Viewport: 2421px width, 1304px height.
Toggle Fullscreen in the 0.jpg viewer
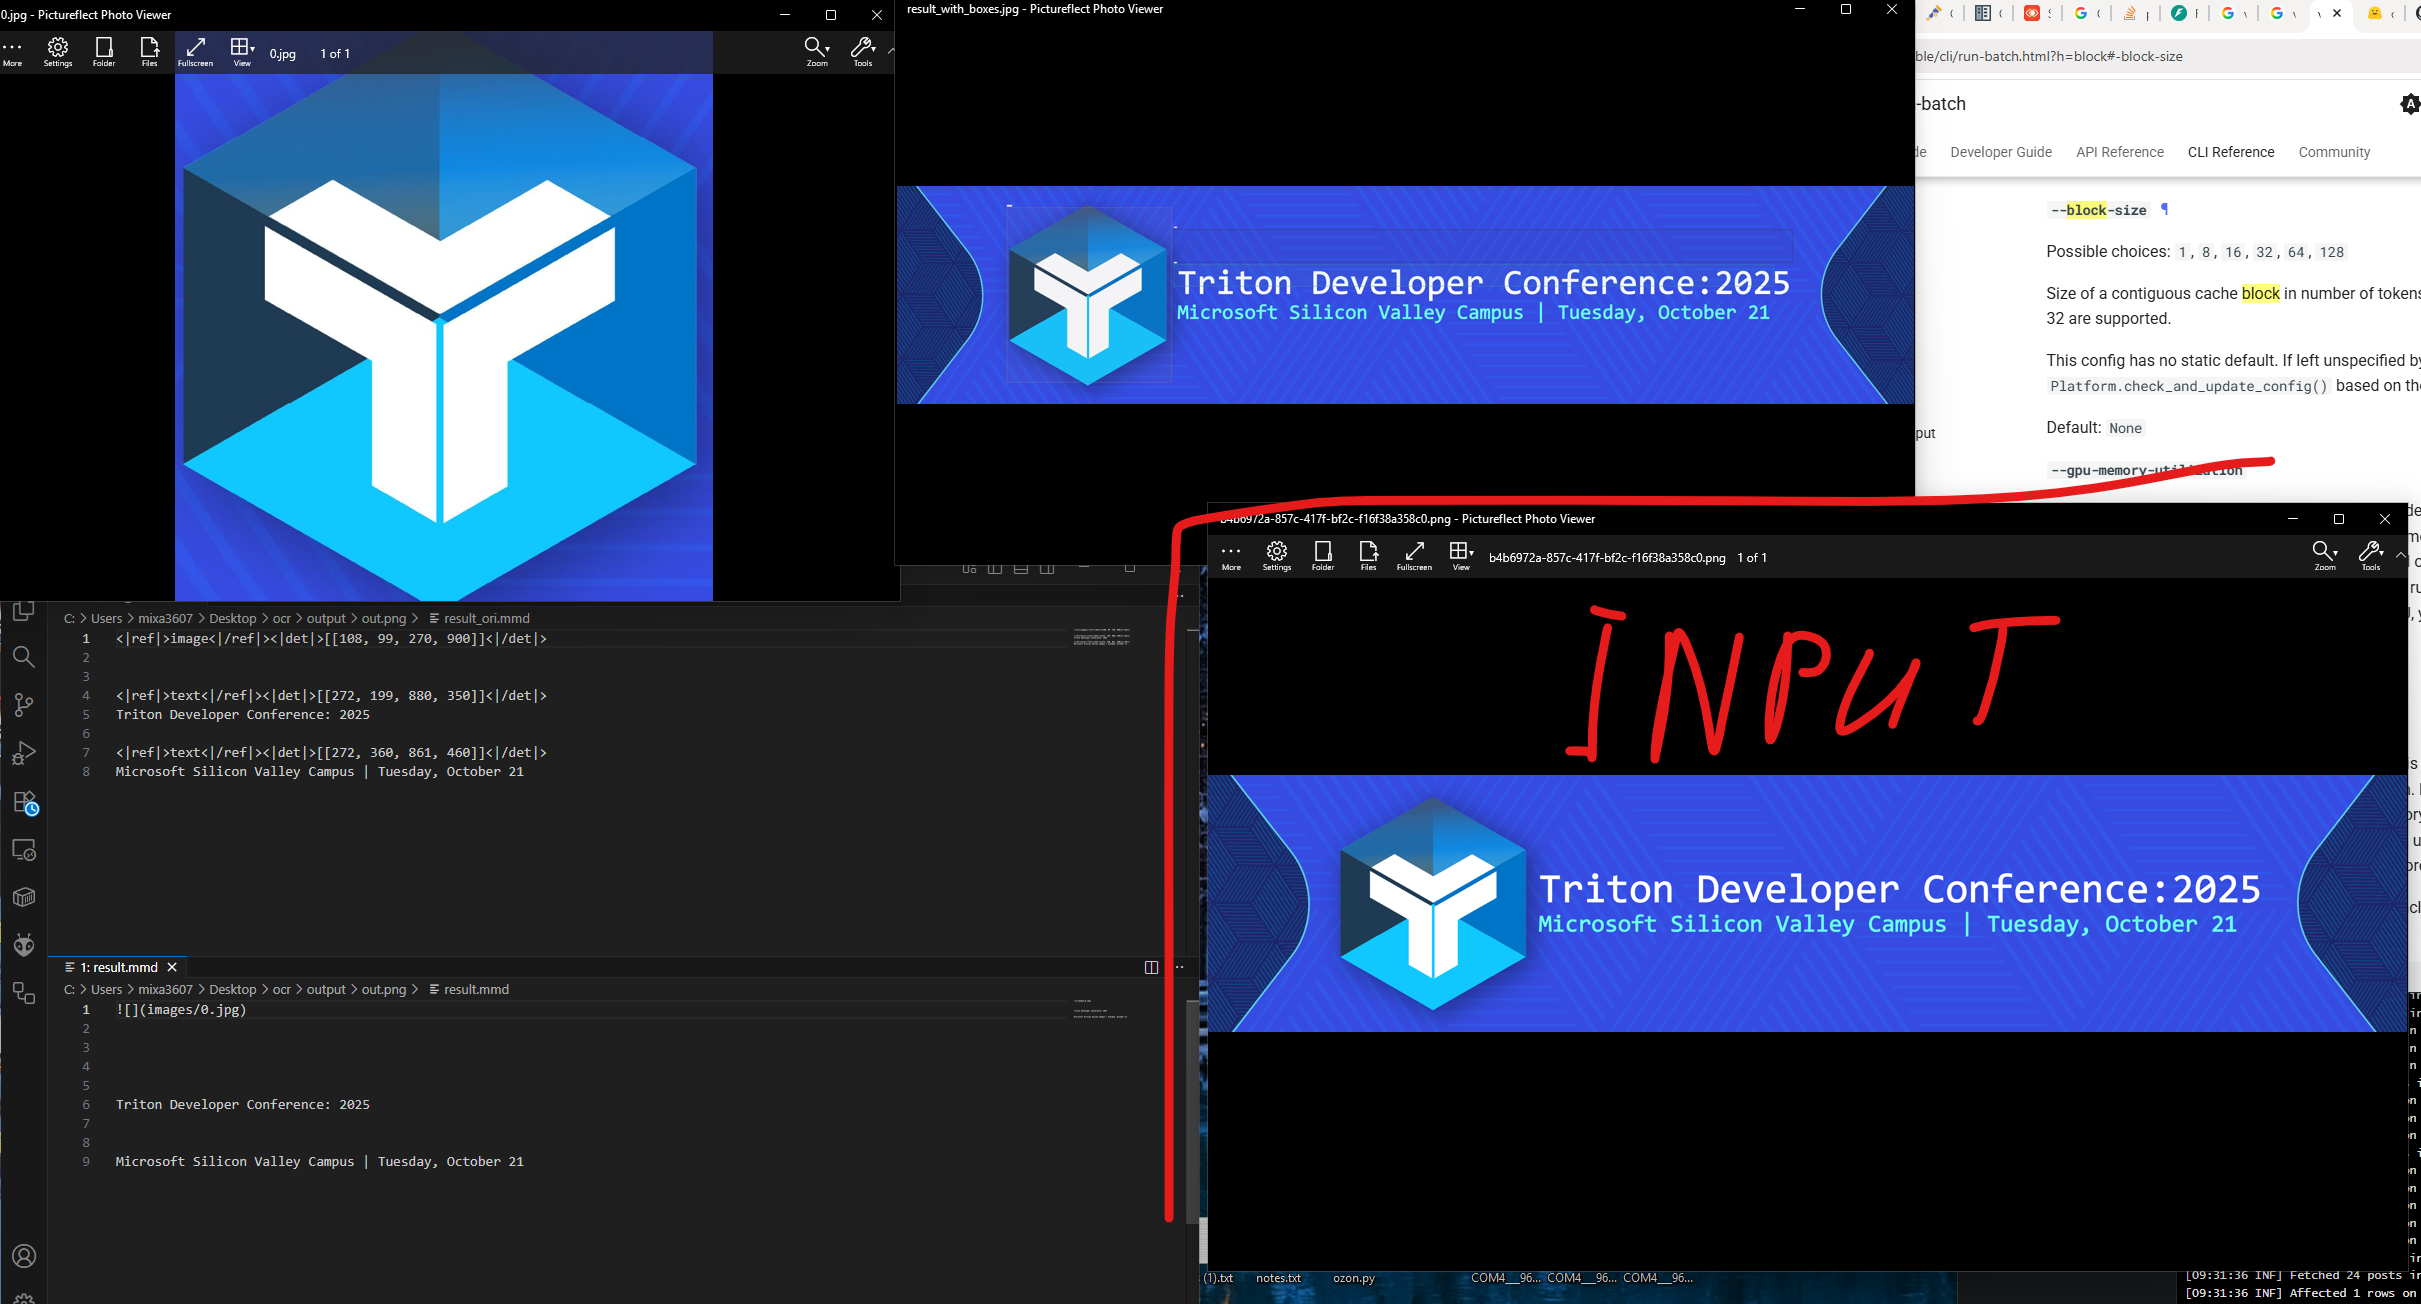coord(195,51)
